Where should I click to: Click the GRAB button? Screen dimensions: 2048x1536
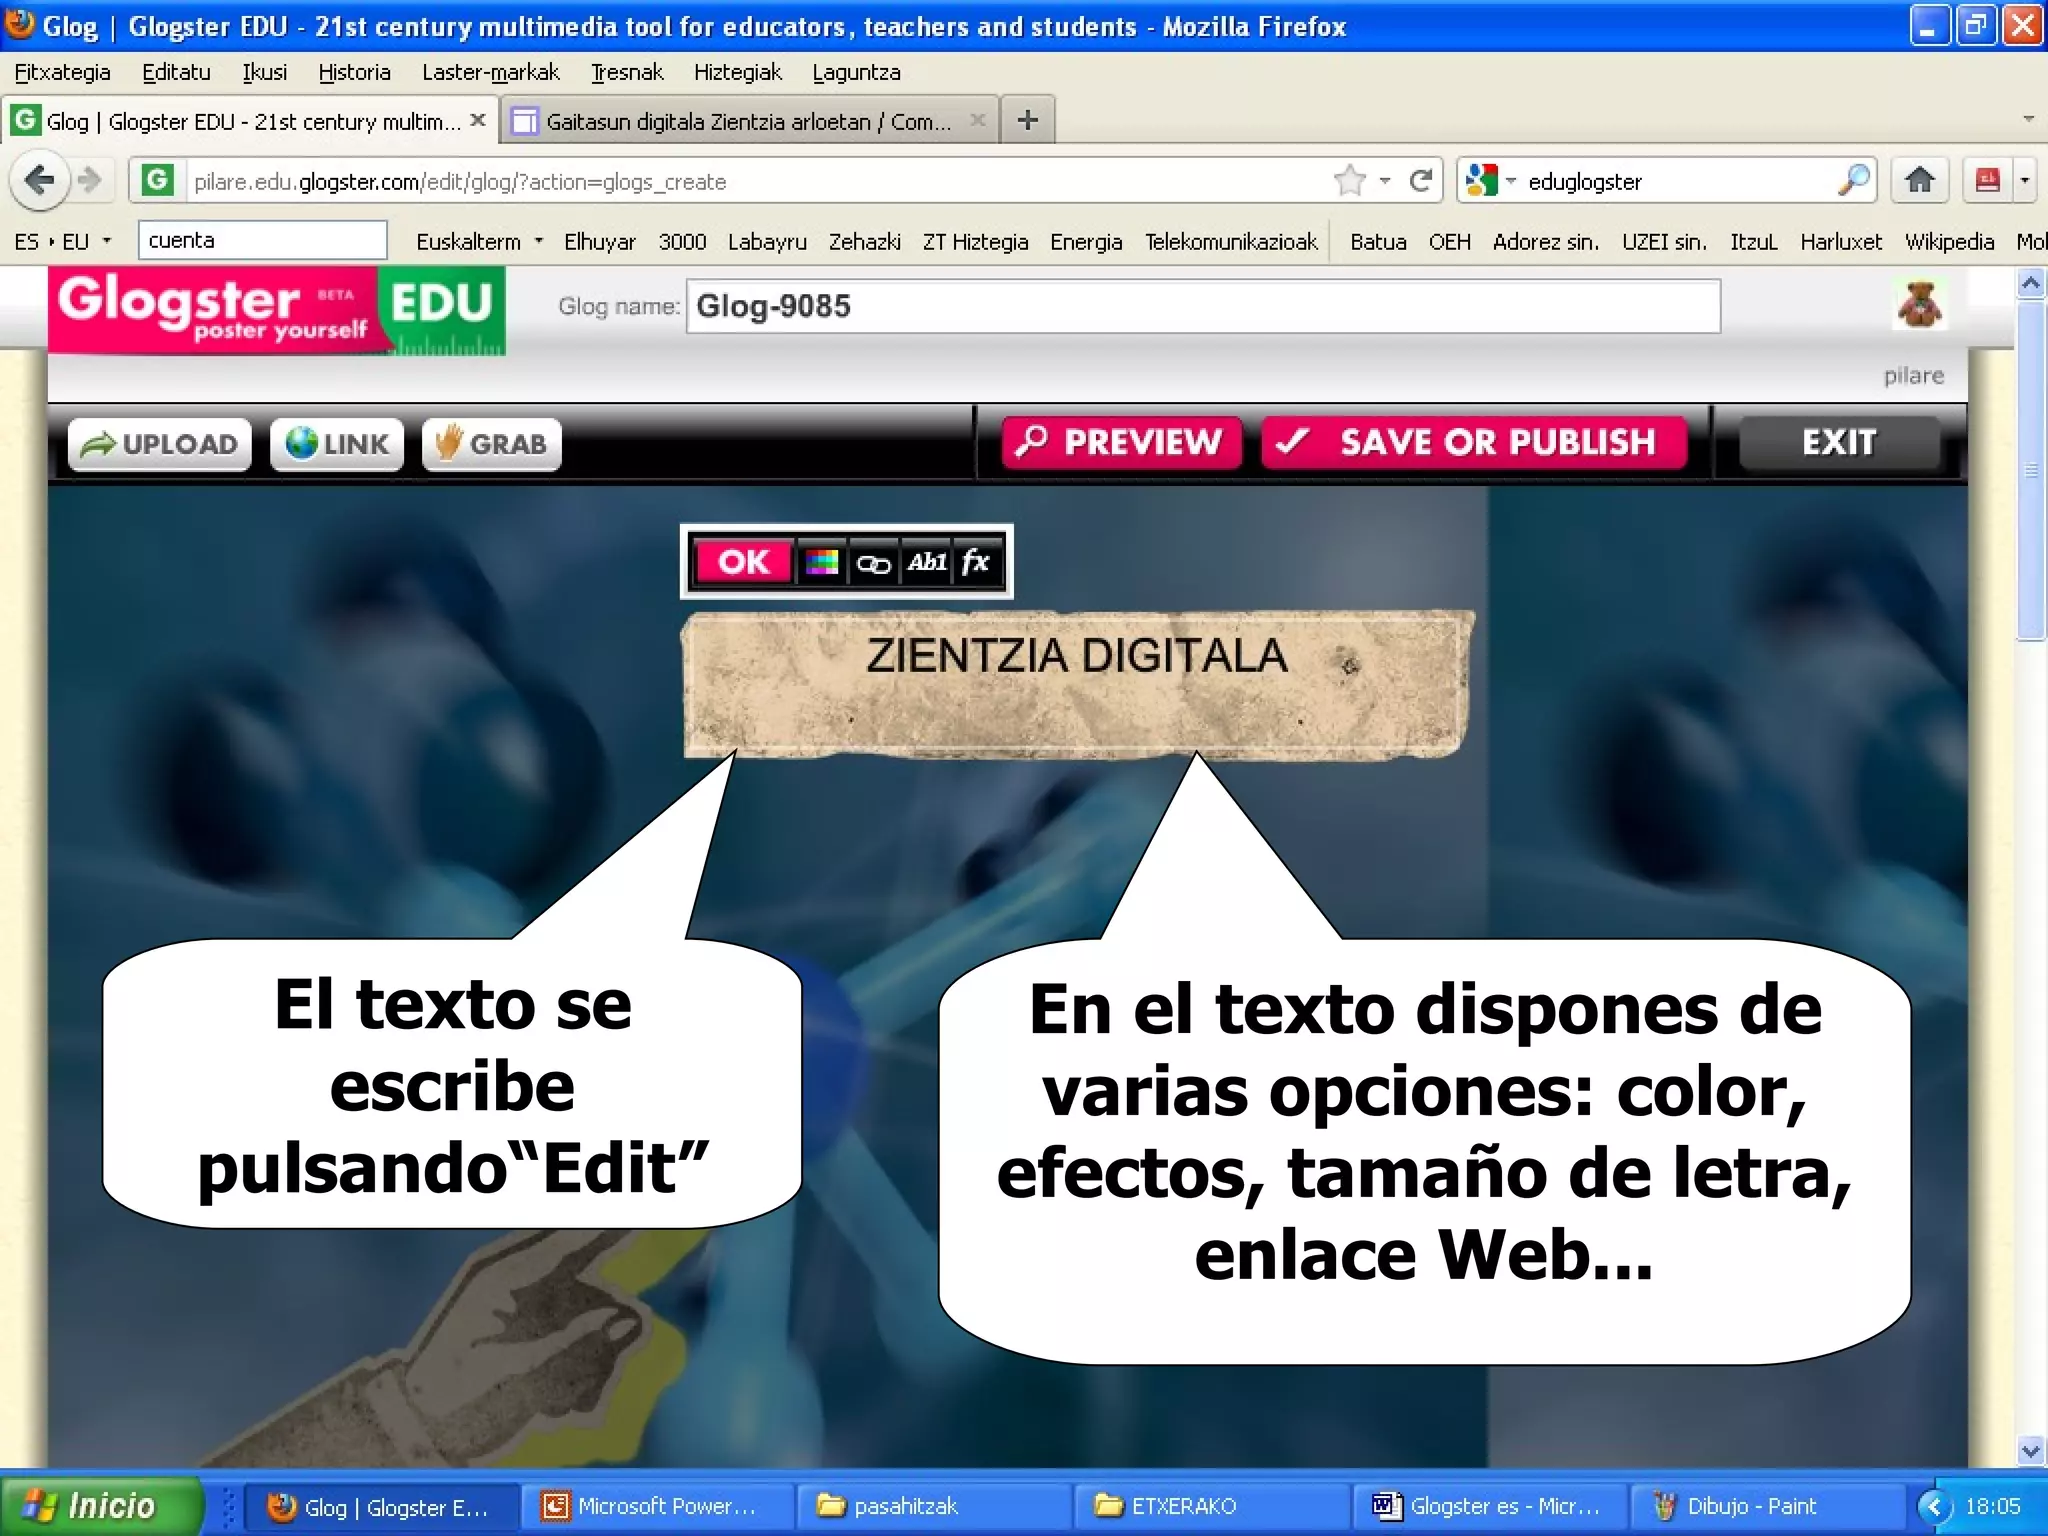[491, 444]
